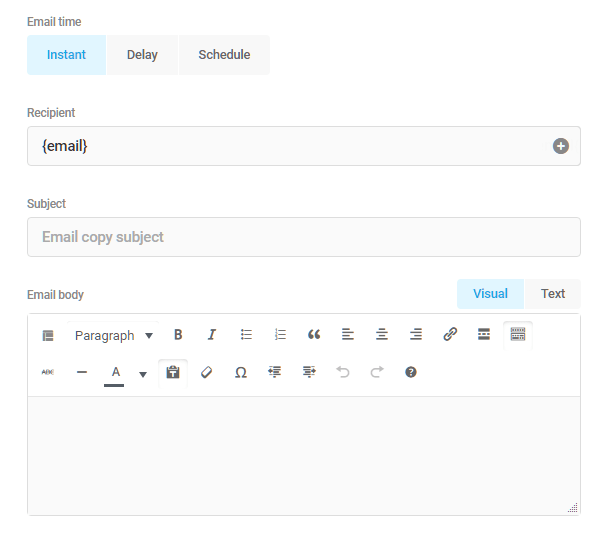Toggle bold formatting in email body
This screenshot has height=539, width=610.
coord(178,335)
